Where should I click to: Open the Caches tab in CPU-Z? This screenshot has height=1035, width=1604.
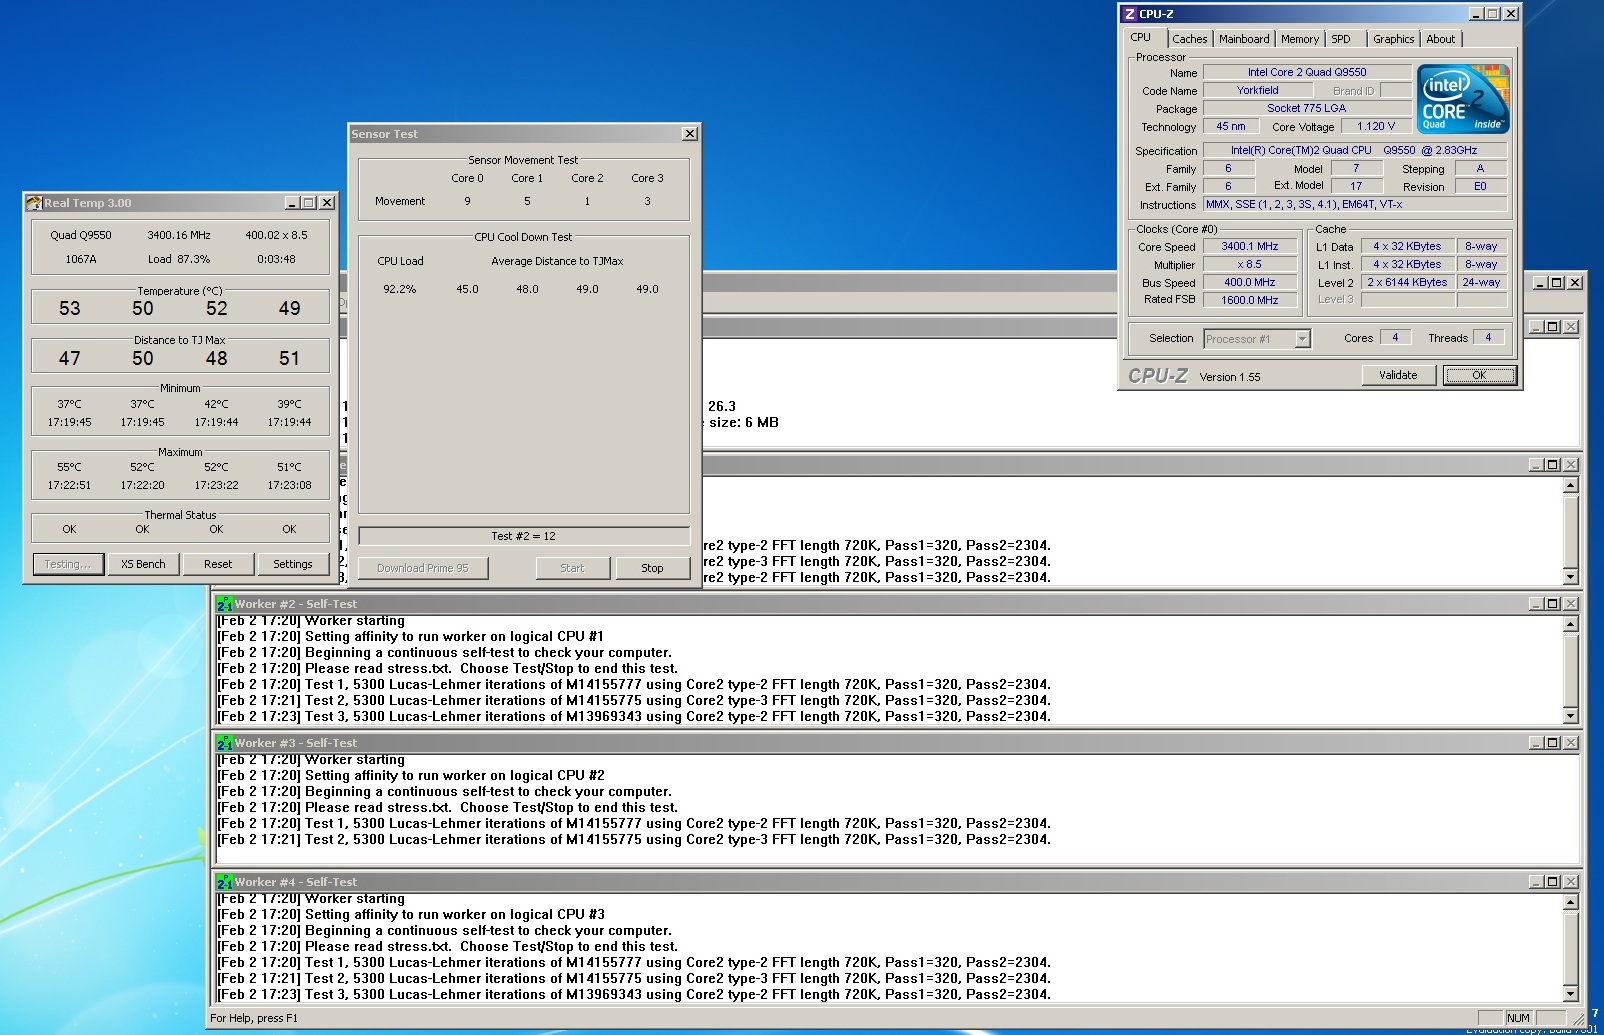point(1189,39)
